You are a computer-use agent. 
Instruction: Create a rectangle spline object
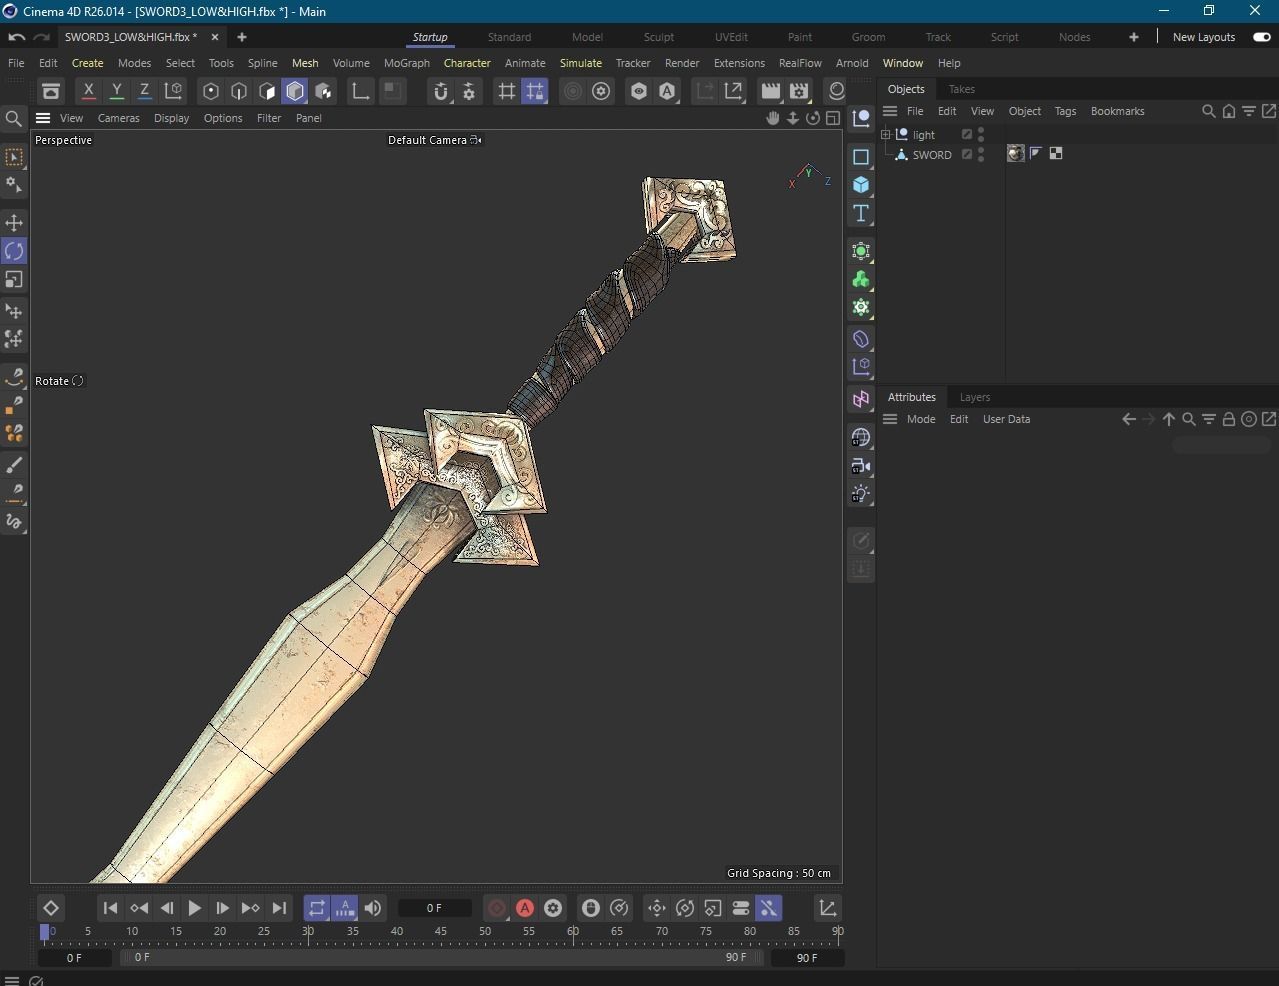[x=861, y=157]
